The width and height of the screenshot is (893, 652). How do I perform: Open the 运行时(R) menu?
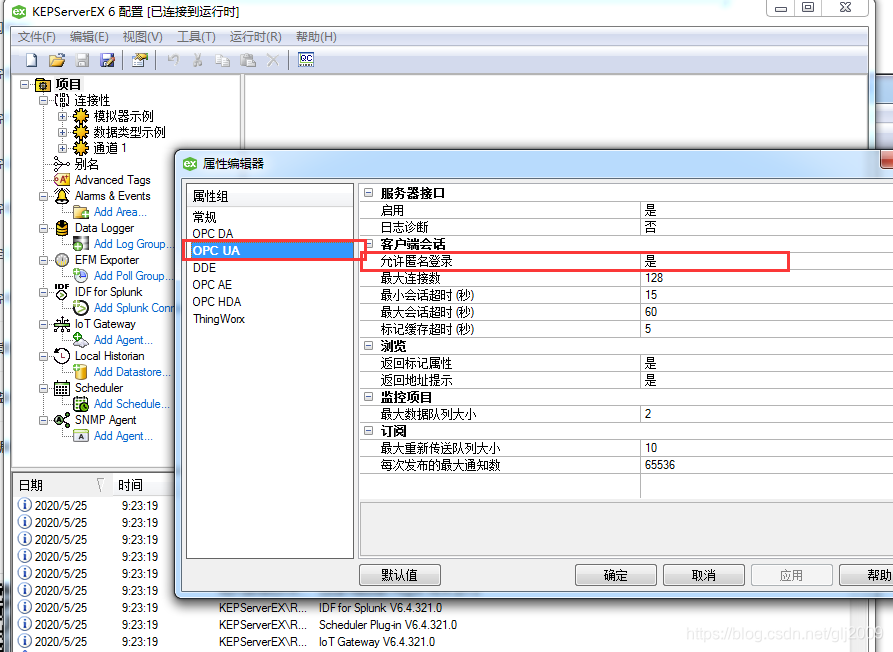click(x=256, y=37)
